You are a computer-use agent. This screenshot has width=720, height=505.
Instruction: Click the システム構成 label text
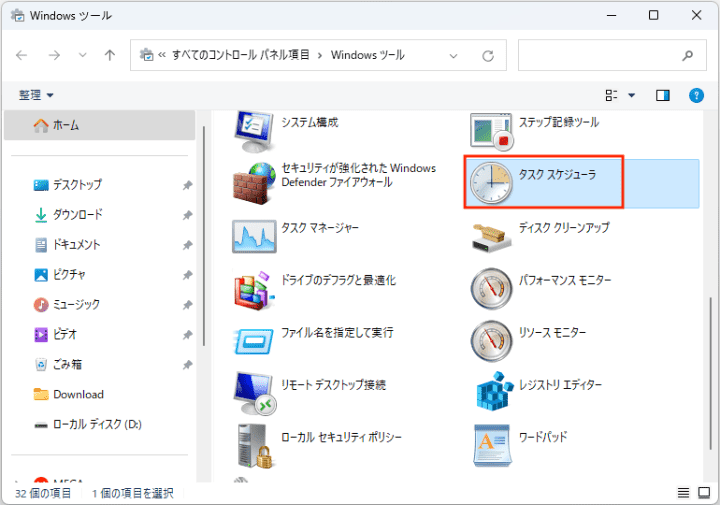click(x=309, y=122)
